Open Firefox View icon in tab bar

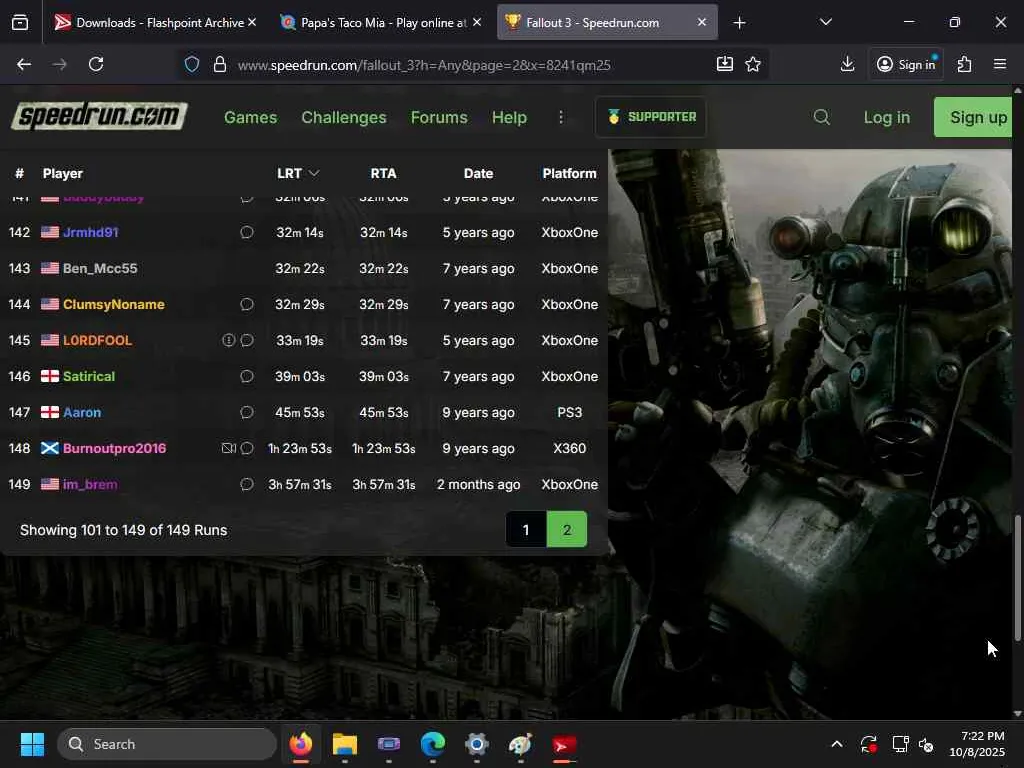[20, 23]
